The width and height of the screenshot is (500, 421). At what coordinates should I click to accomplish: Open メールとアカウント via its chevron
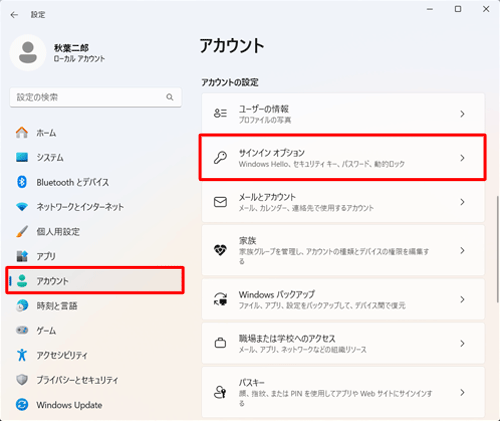point(462,202)
